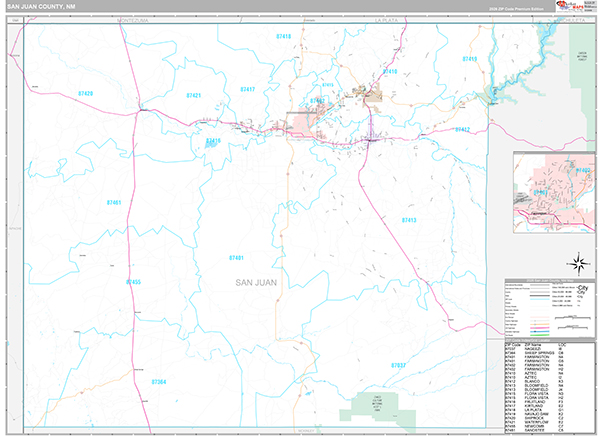Click ZIP code label 87037
Viewport: 600px width, 436px height.
[399, 366]
